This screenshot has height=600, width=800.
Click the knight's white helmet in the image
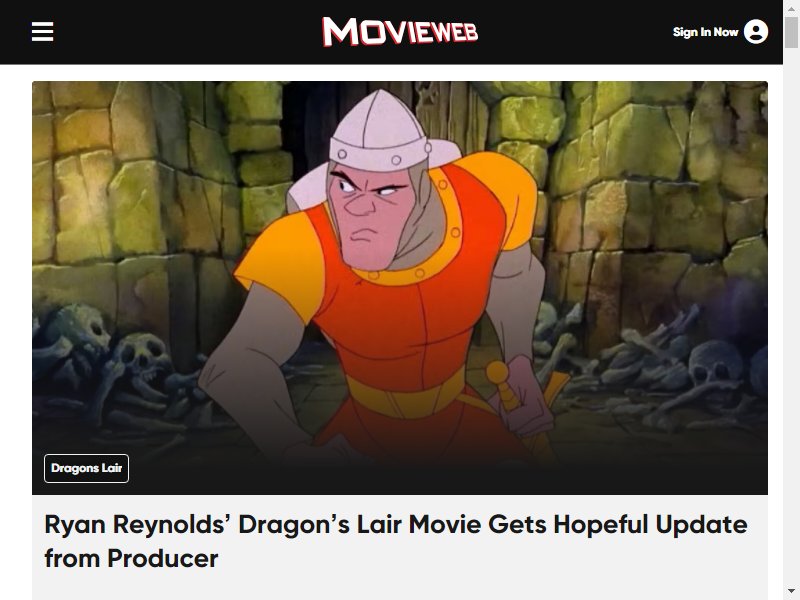coord(381,129)
